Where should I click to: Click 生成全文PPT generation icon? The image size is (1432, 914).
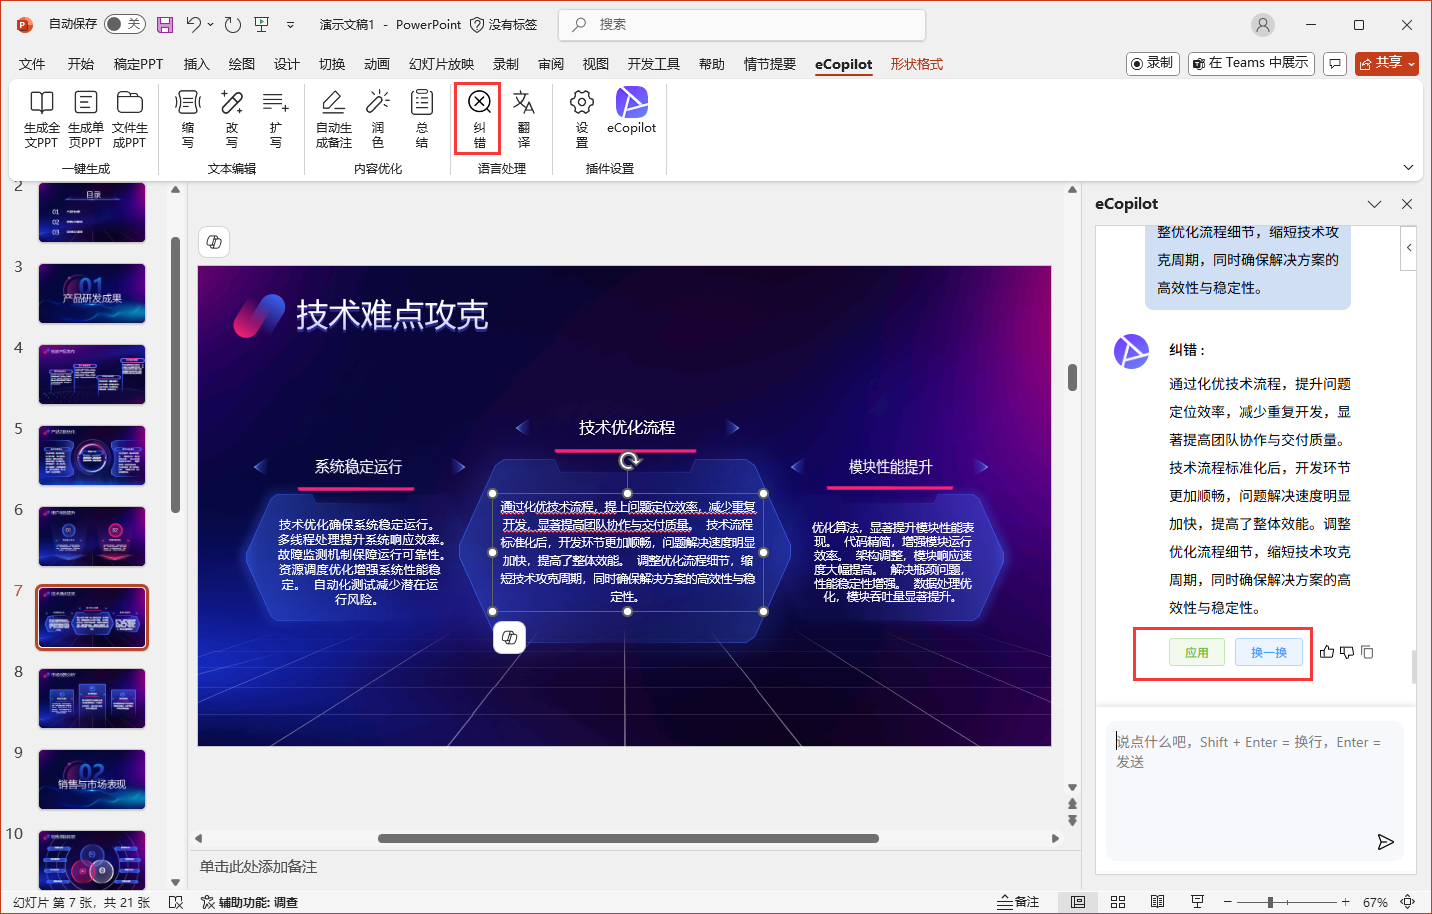click(x=41, y=118)
